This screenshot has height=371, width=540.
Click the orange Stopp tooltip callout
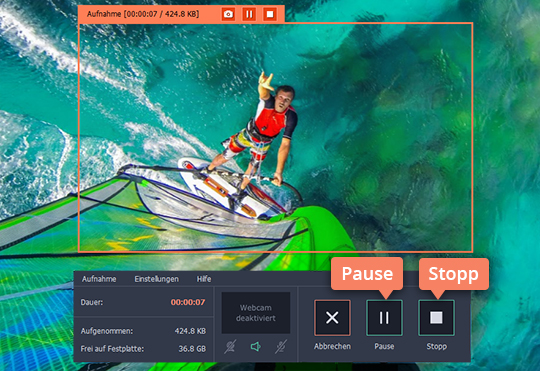tap(454, 274)
